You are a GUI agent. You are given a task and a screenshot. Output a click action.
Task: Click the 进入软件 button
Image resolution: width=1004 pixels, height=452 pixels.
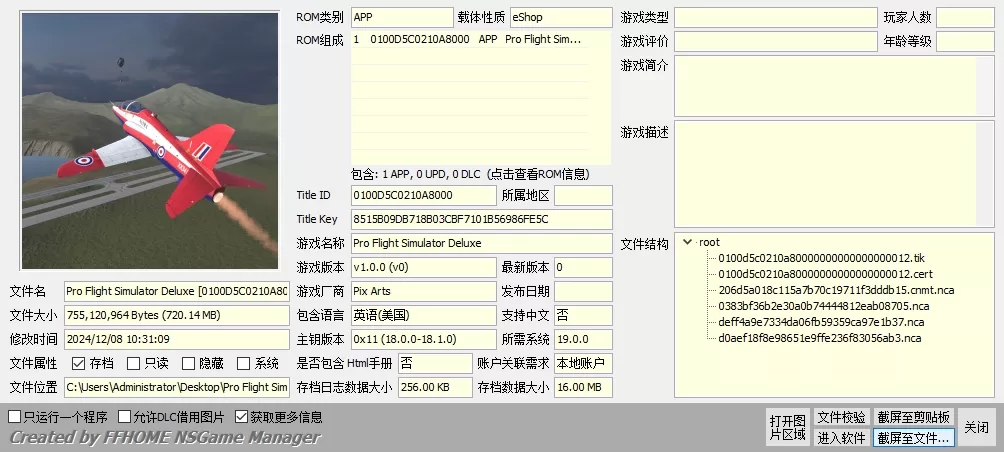(841, 437)
